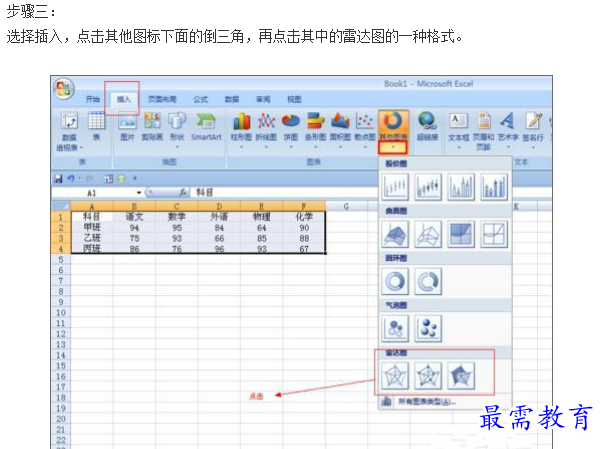Click the Office button orb

64,89
